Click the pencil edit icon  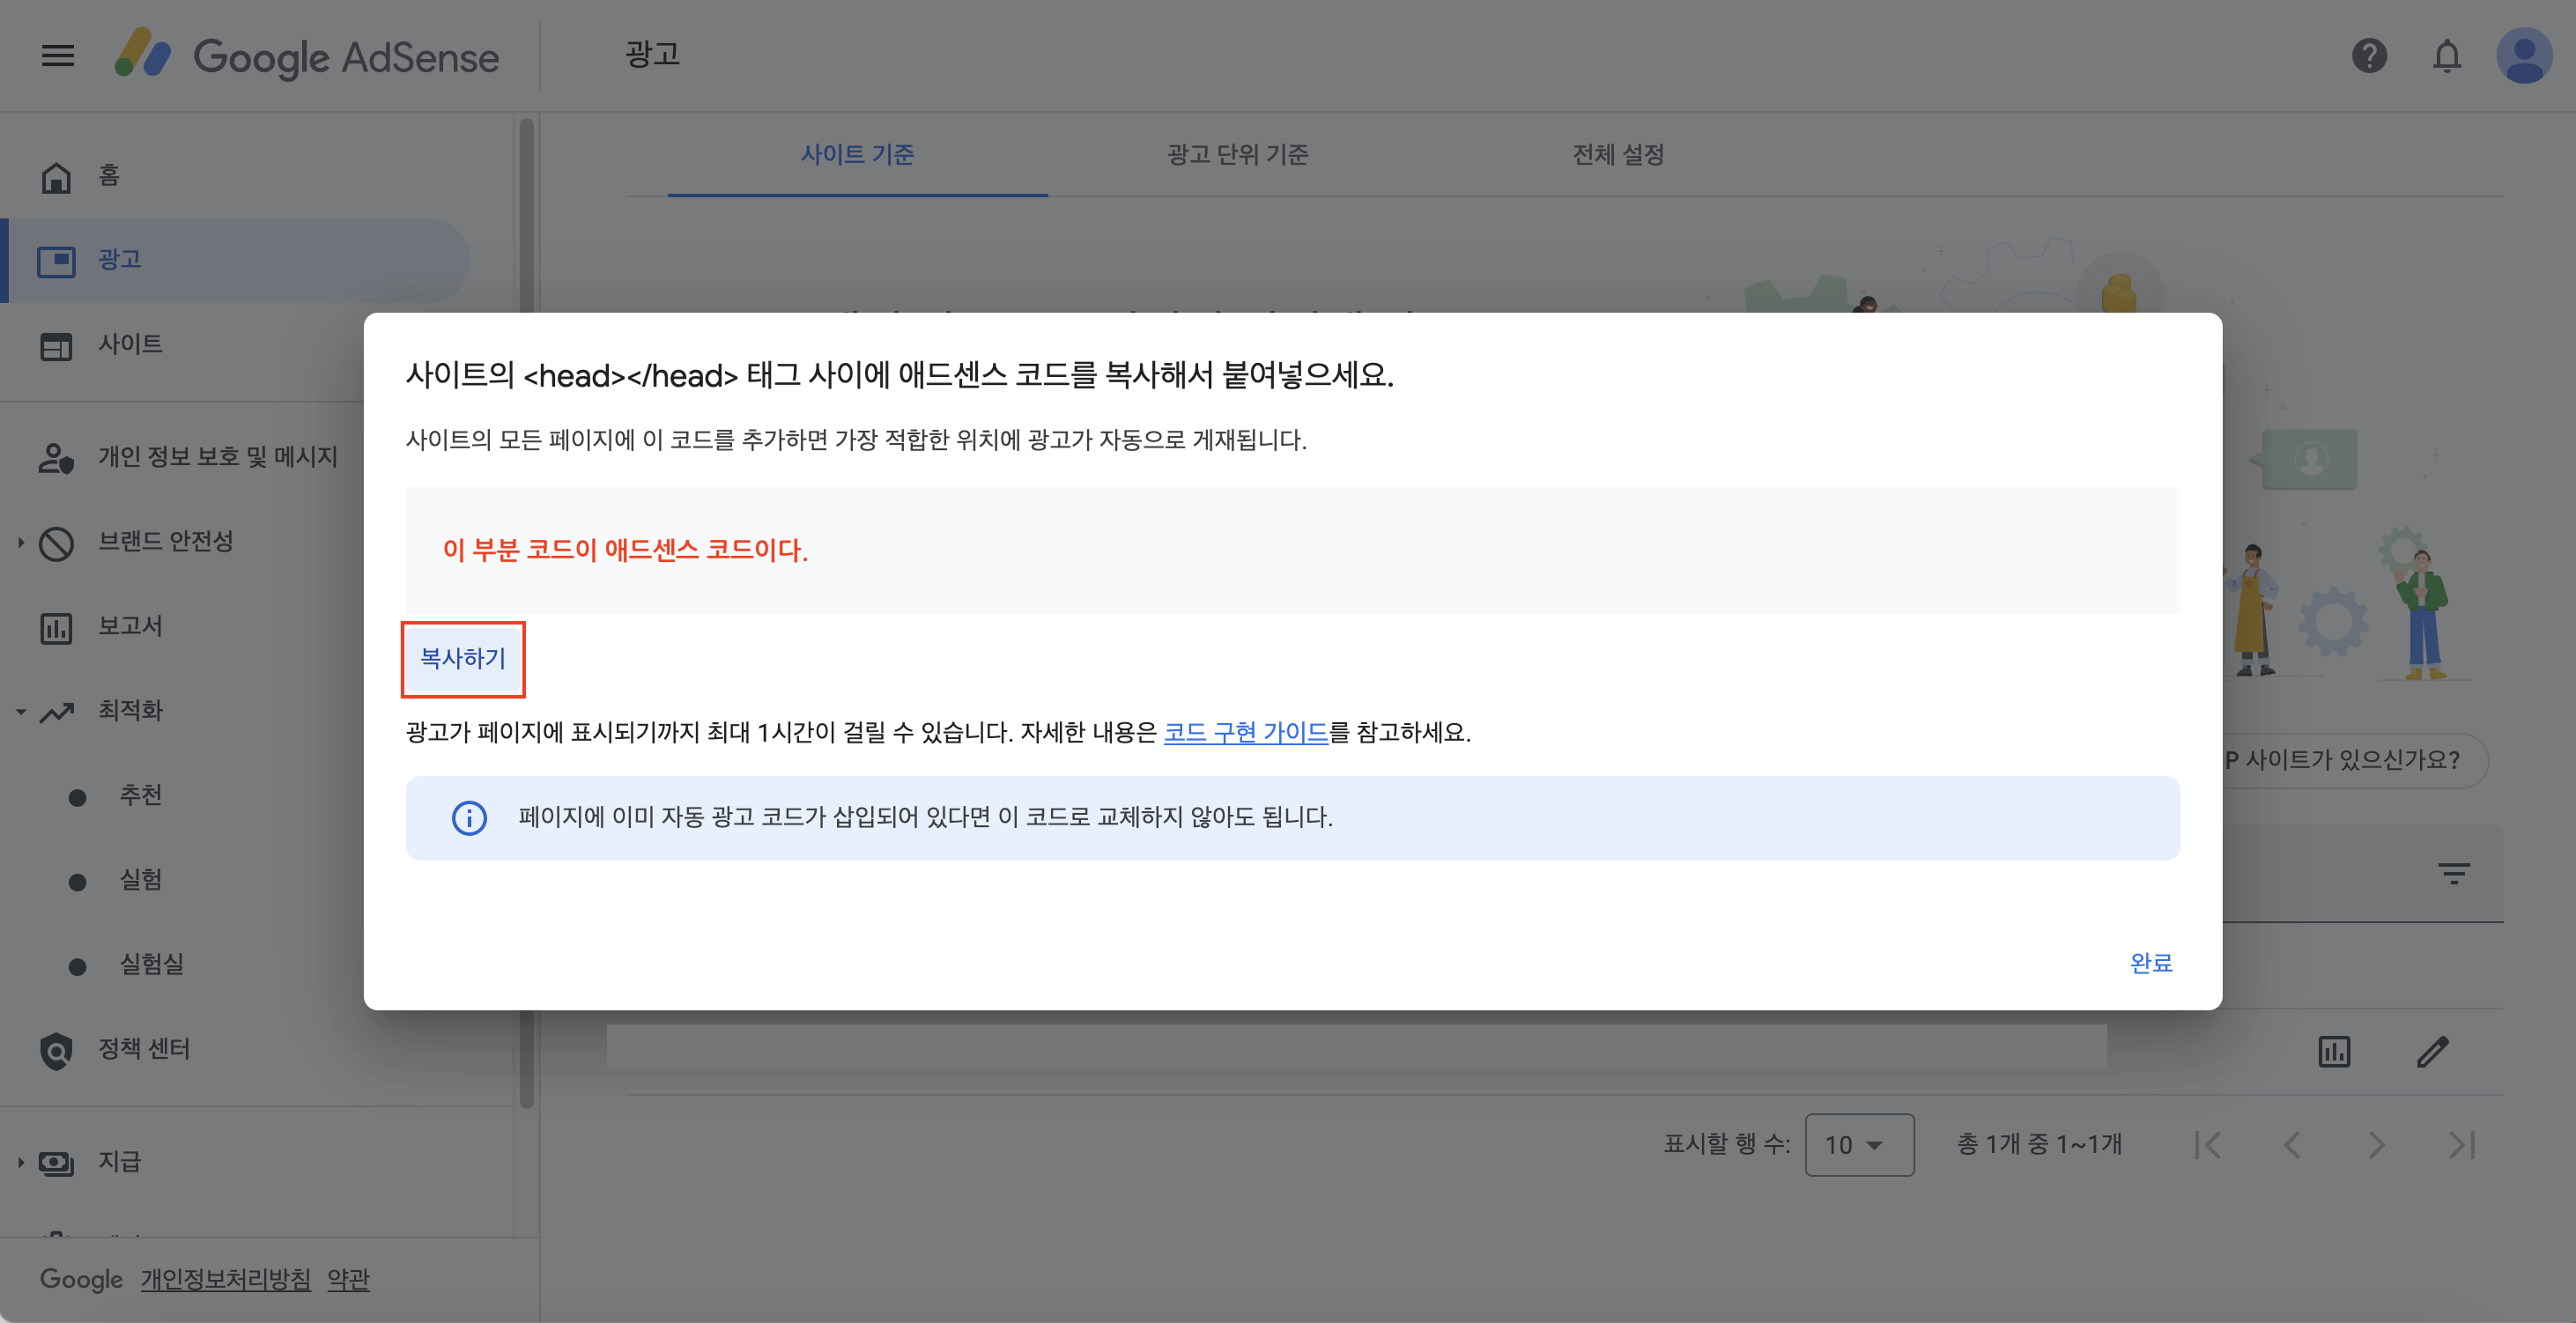[2432, 1051]
